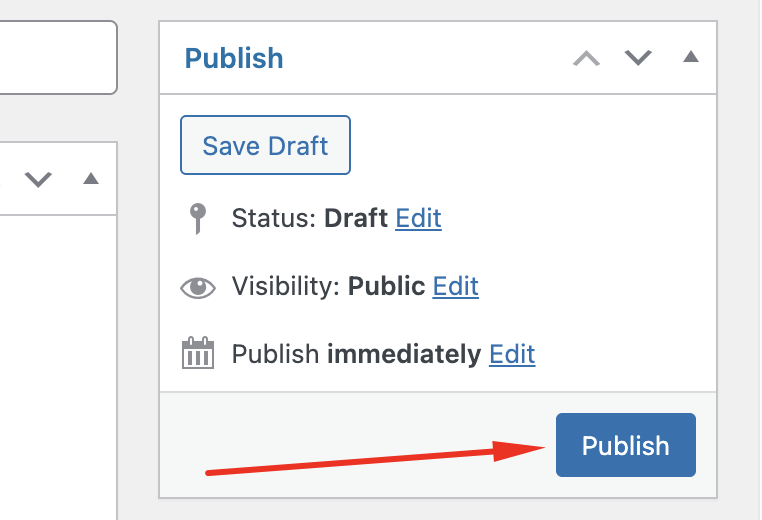
Task: Click the blue Publish button
Action: 625,445
